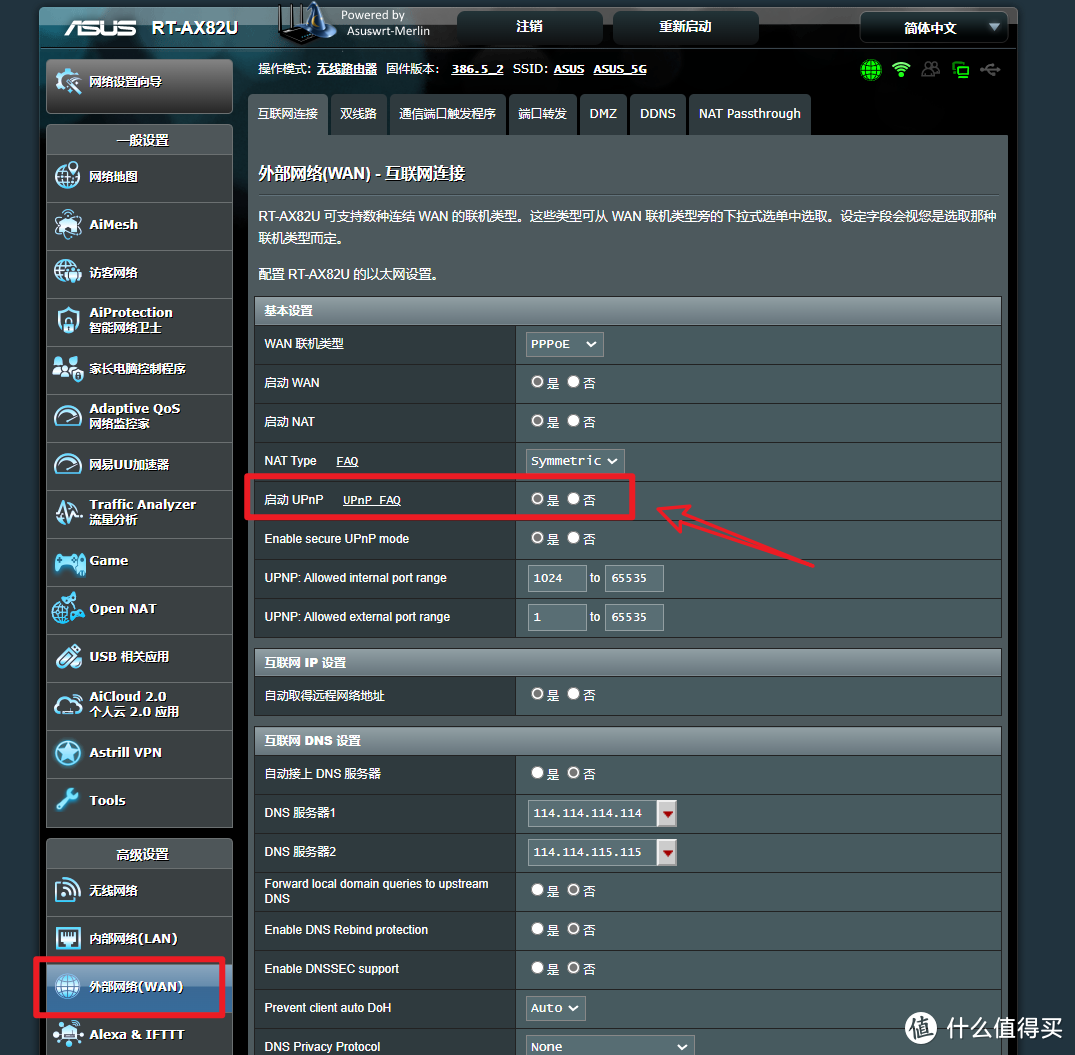Screen dimensions: 1075x1055
Task: Click the Traffic Analyzer icon
Action: (x=68, y=513)
